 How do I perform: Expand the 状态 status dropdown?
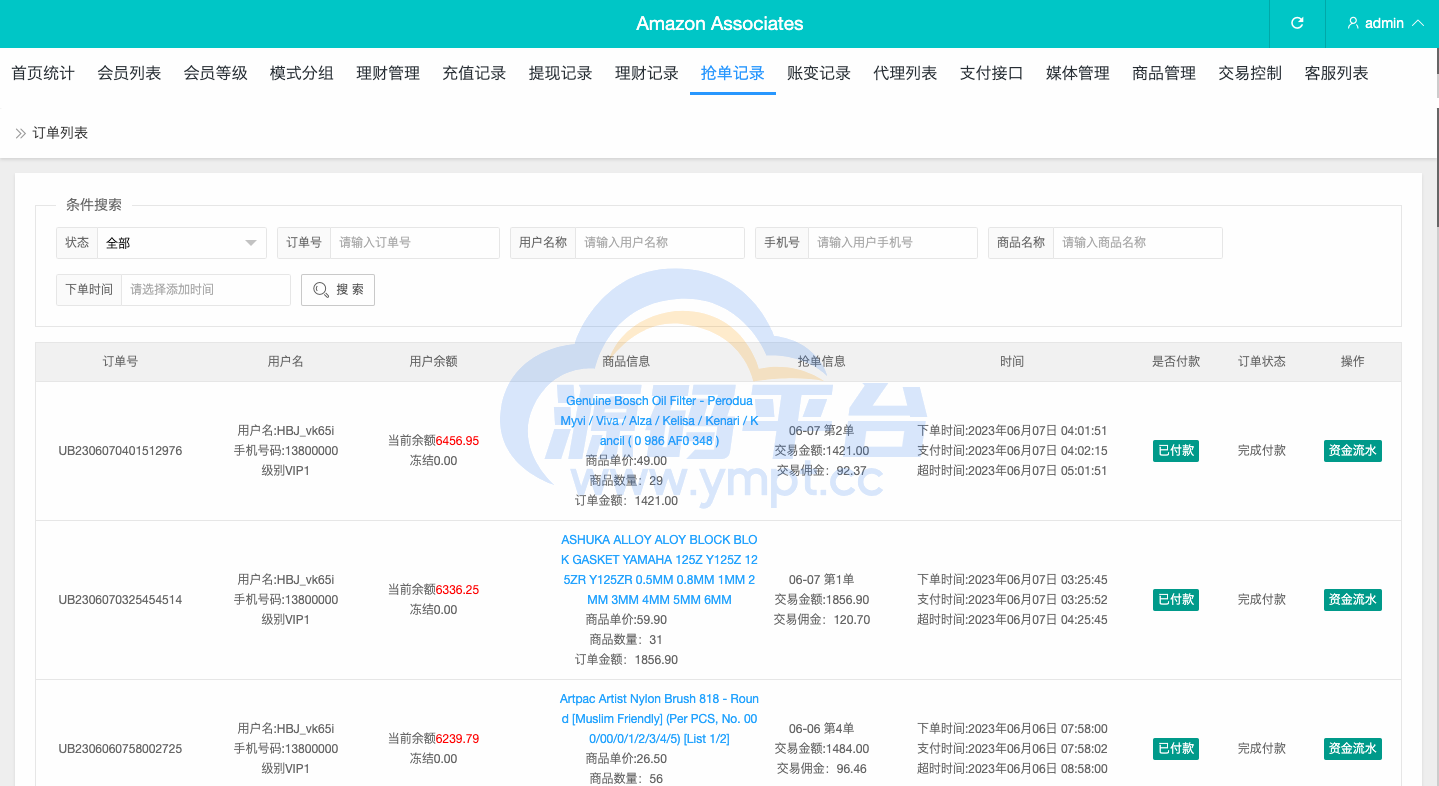click(181, 243)
